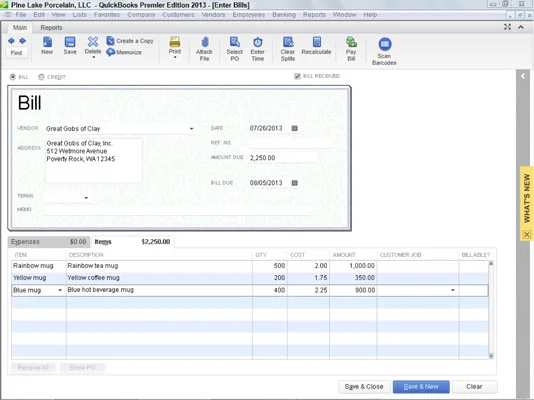
Task: Open the Blue mug item dropdown
Action: [x=60, y=290]
